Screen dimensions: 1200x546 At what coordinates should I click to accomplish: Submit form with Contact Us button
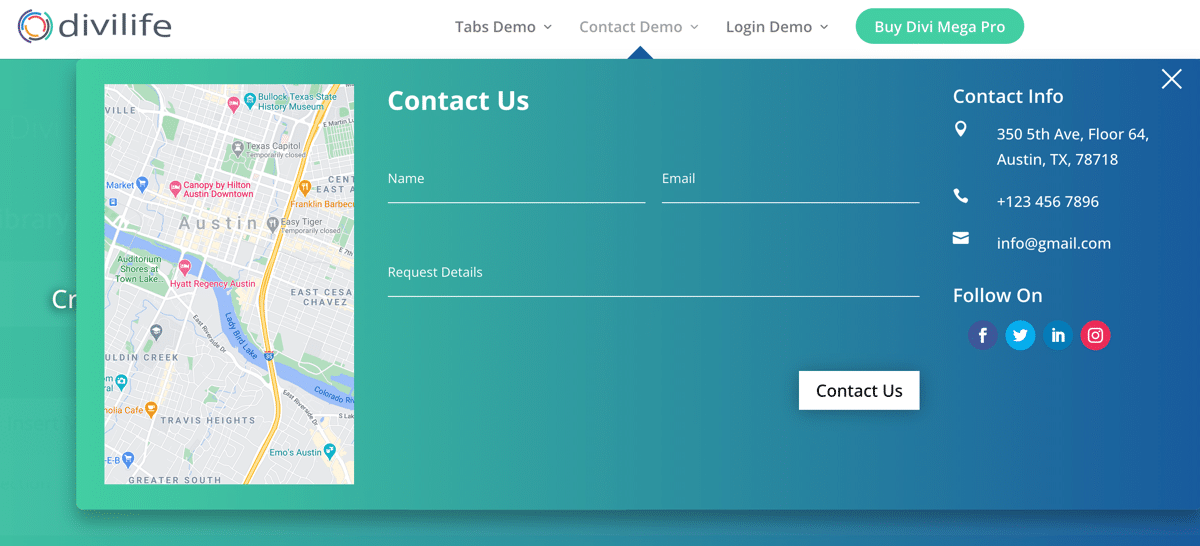click(x=859, y=391)
